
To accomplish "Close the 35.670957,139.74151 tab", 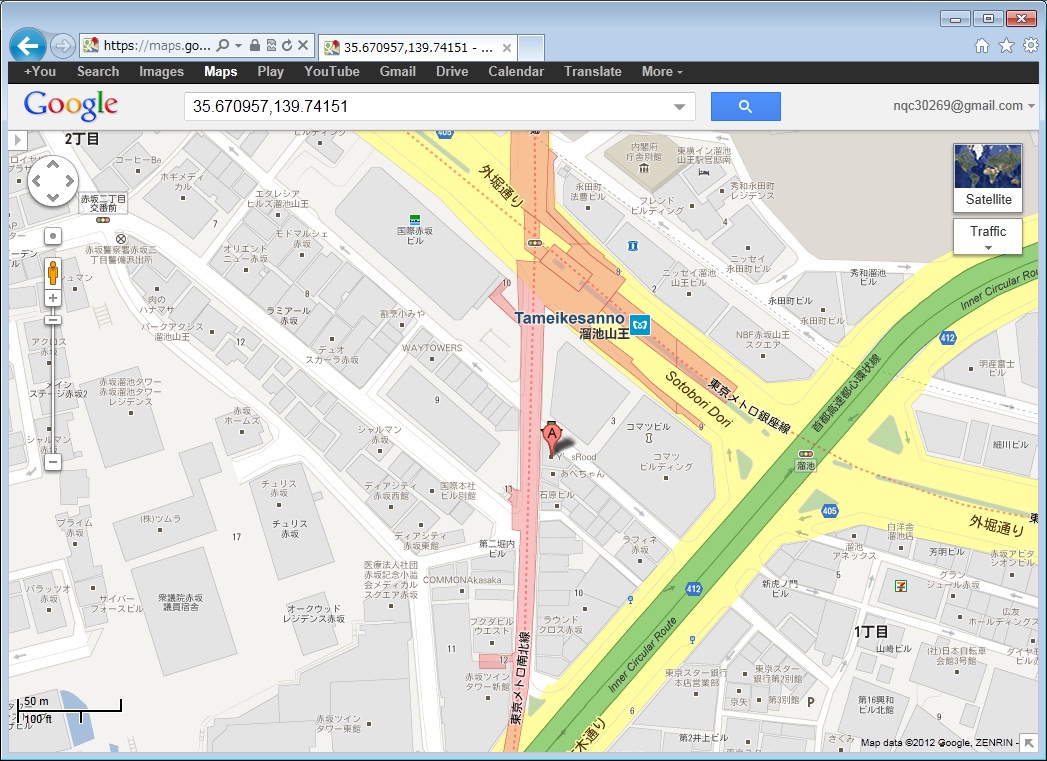I will [x=507, y=48].
